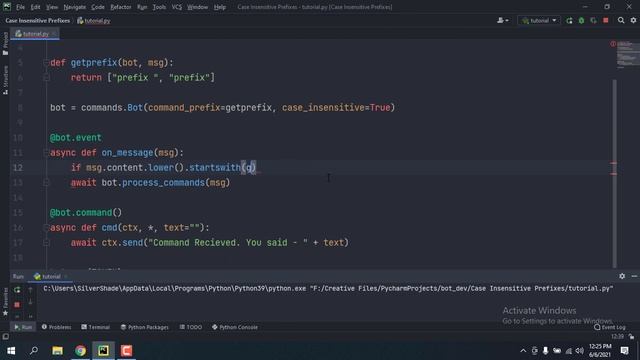Toggle tool window bars icon in status bar

[x=5, y=337]
